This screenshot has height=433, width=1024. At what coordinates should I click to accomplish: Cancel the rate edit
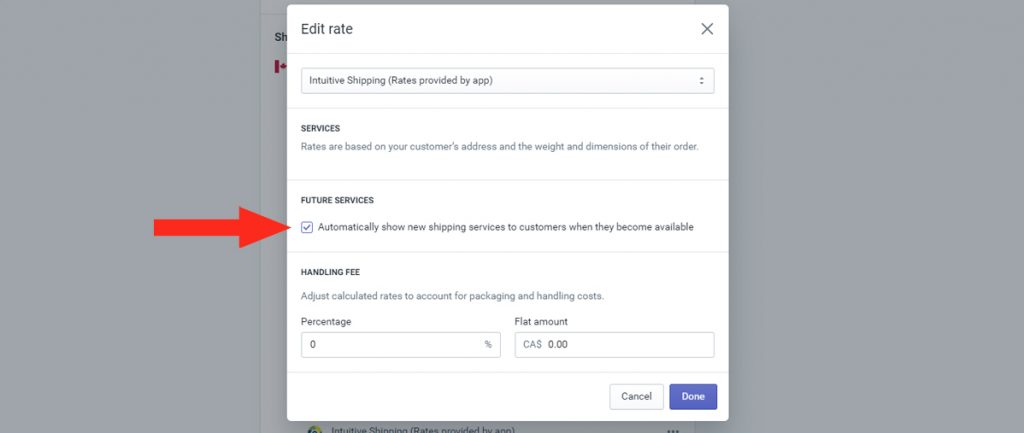[636, 396]
